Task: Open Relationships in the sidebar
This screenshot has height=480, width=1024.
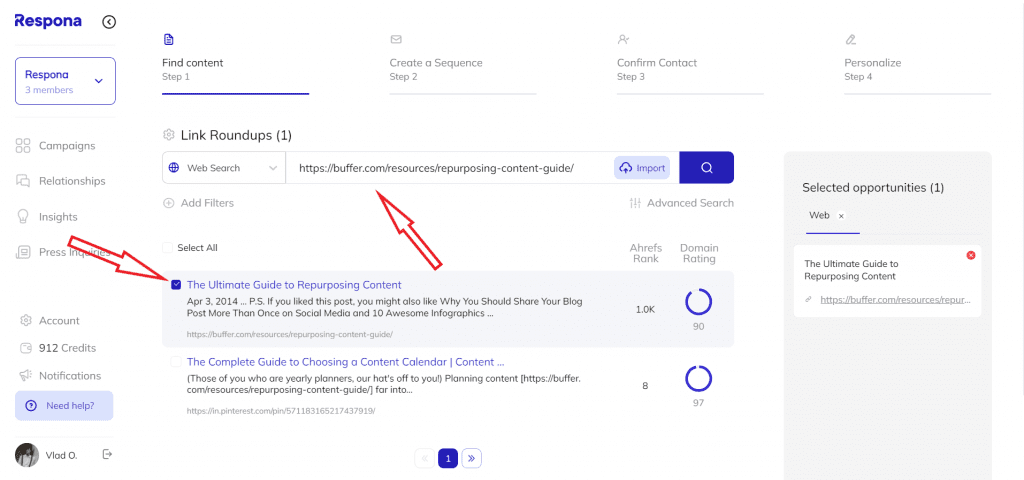Action: click(72, 181)
